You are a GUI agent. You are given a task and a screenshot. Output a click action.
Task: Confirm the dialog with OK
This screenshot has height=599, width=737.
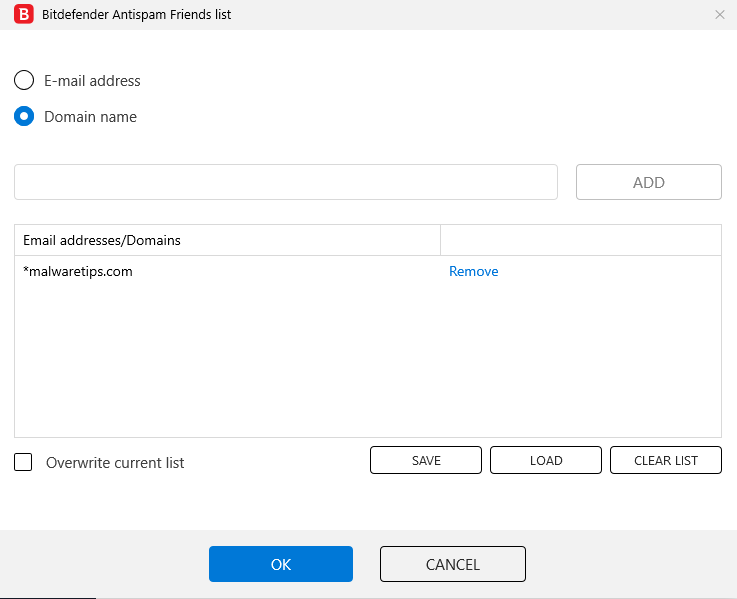click(281, 564)
